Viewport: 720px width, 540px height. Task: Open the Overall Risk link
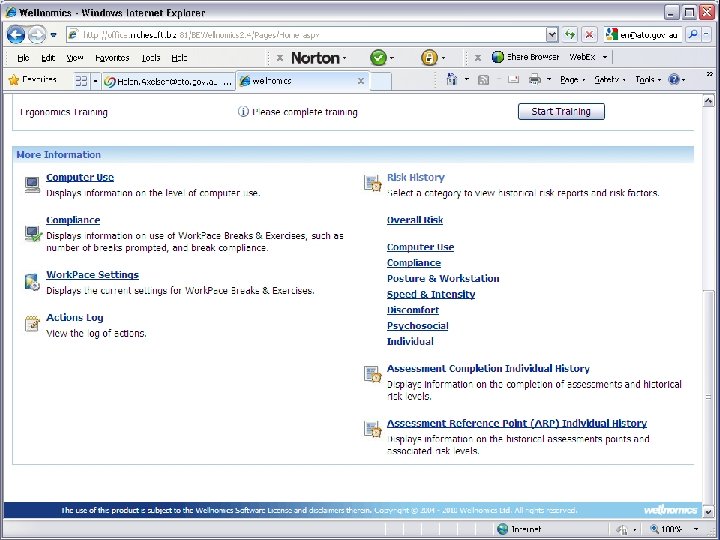tap(415, 220)
